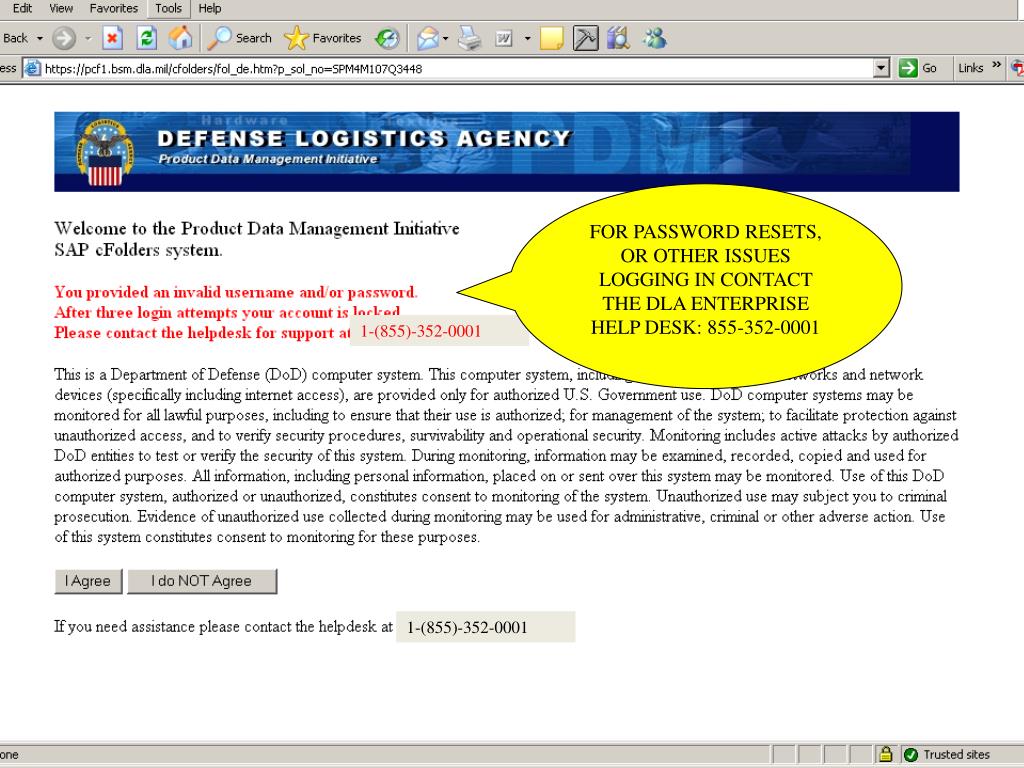1024x768 pixels.
Task: Open the Edit menu
Action: [22, 8]
